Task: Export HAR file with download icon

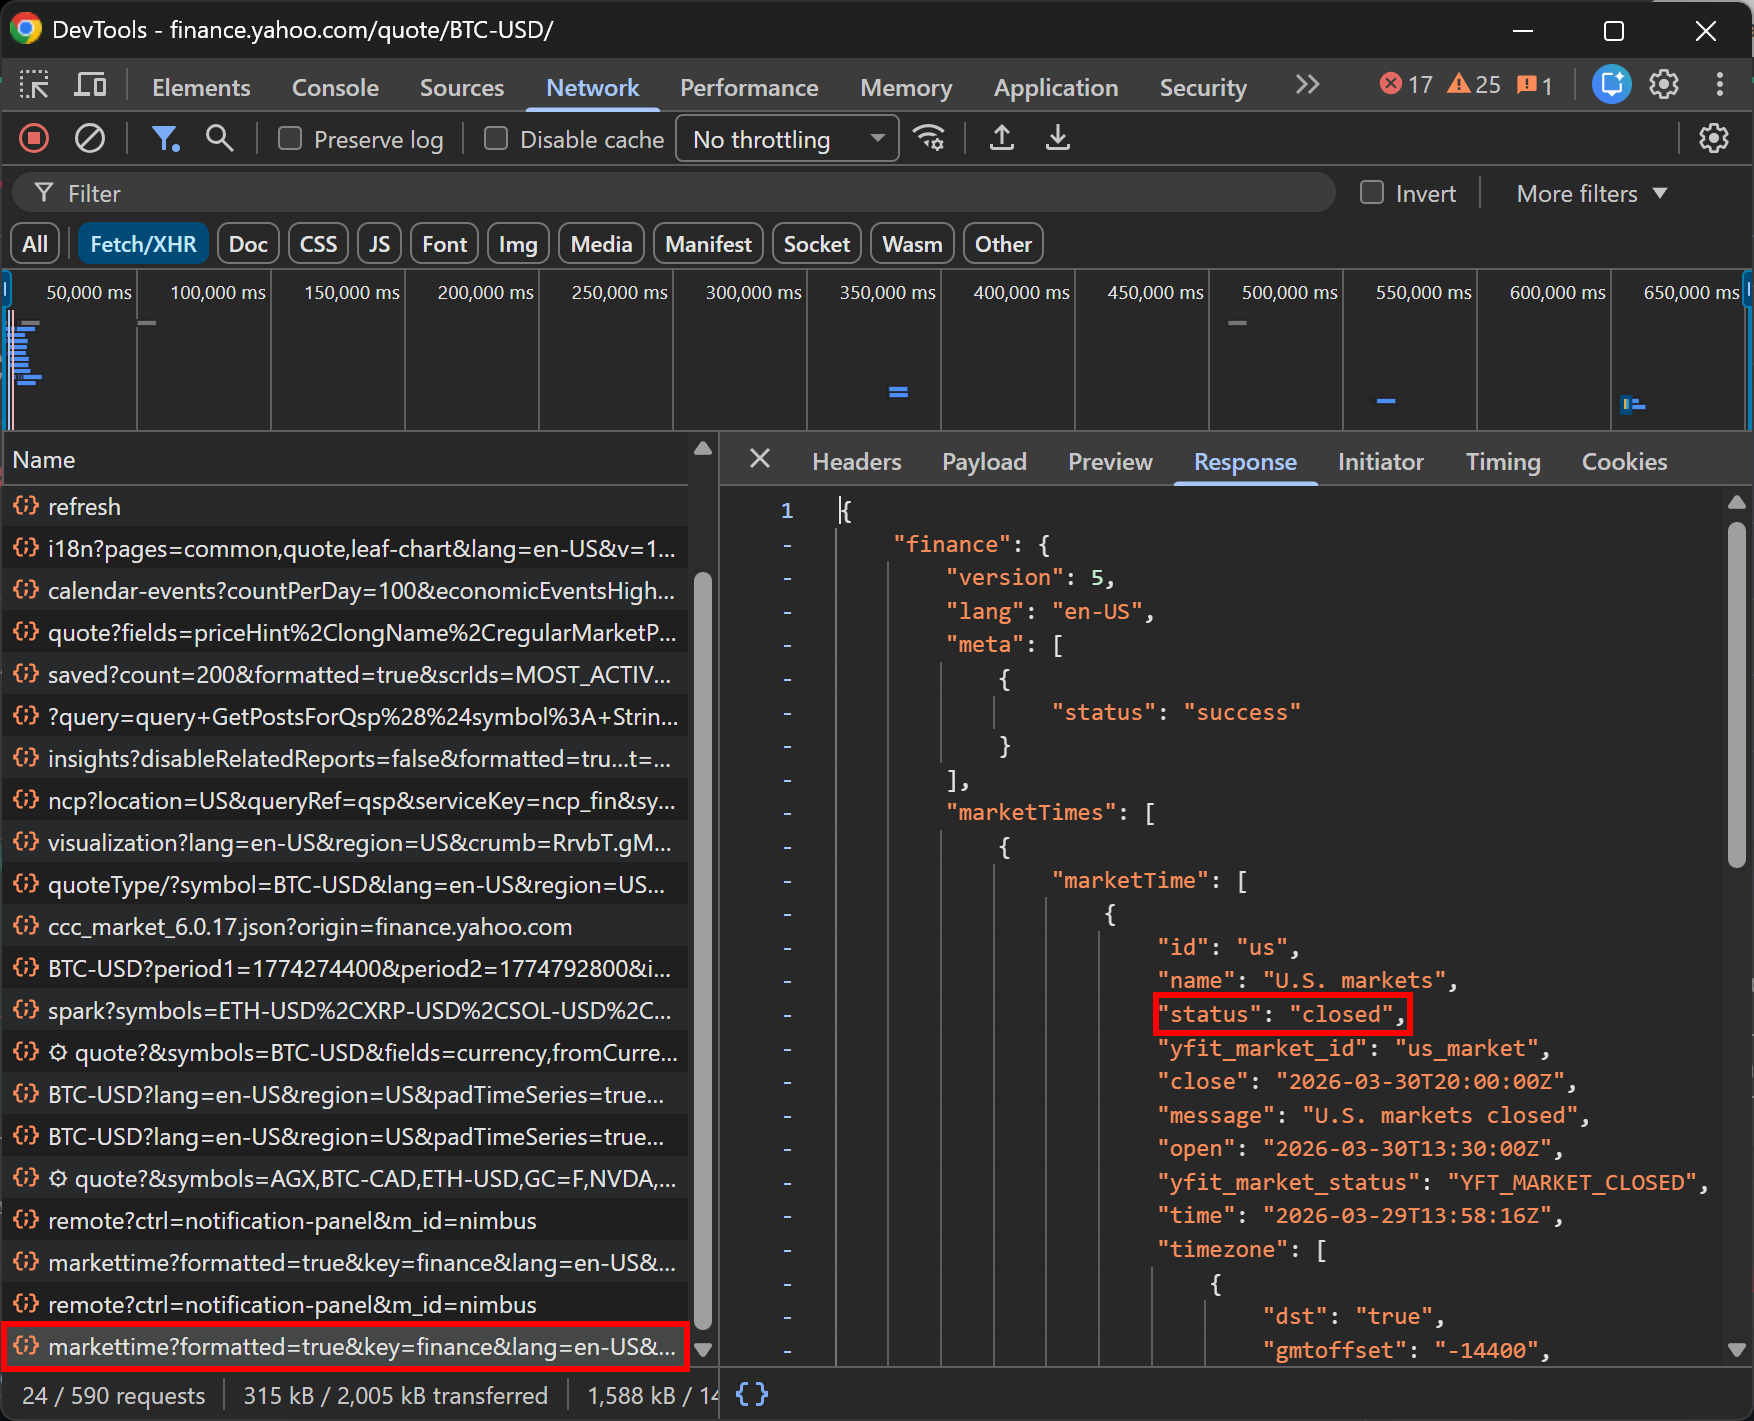Action: click(1058, 138)
